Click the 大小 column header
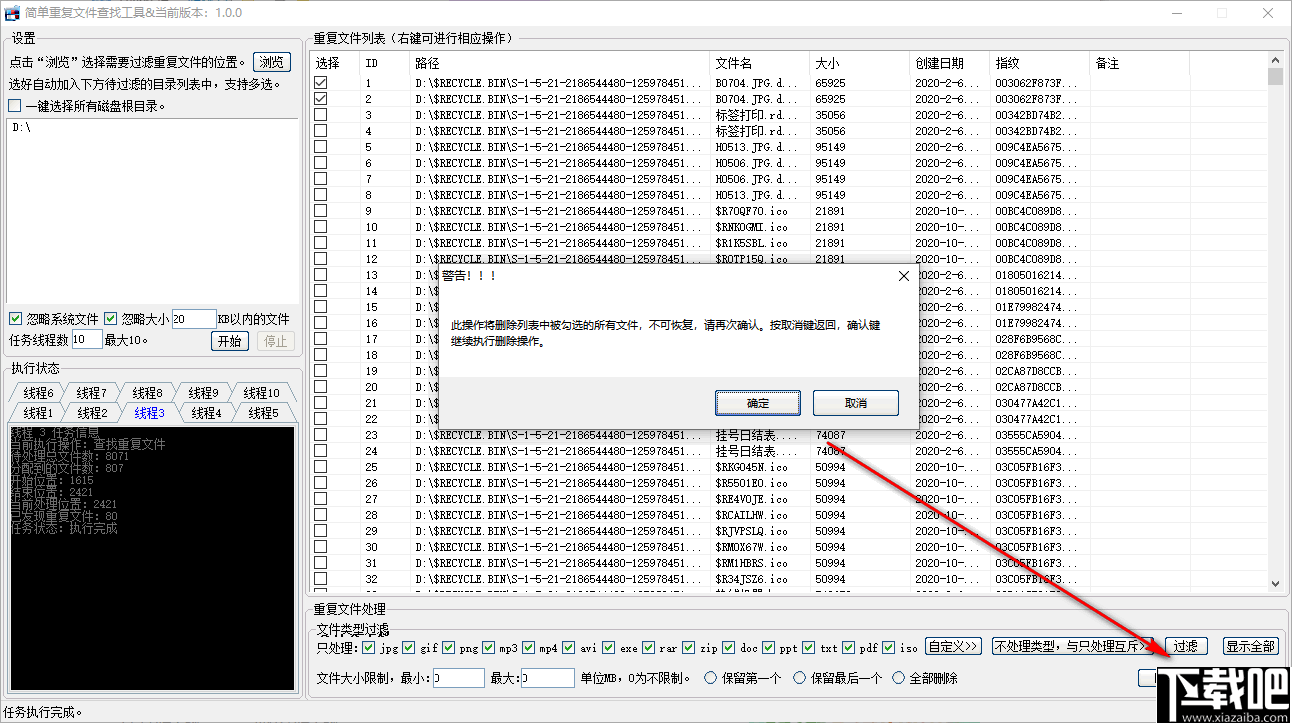The height and width of the screenshot is (723, 1292). [x=860, y=63]
